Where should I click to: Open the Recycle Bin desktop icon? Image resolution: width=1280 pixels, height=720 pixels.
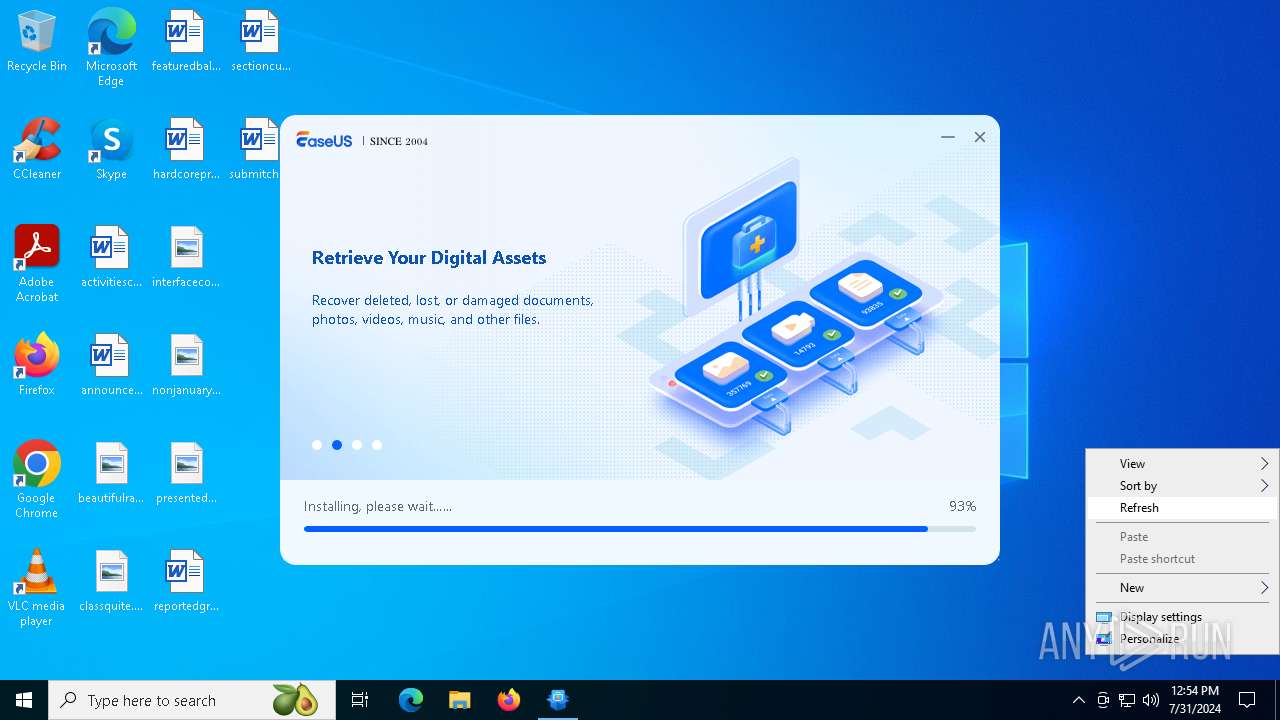(x=37, y=41)
